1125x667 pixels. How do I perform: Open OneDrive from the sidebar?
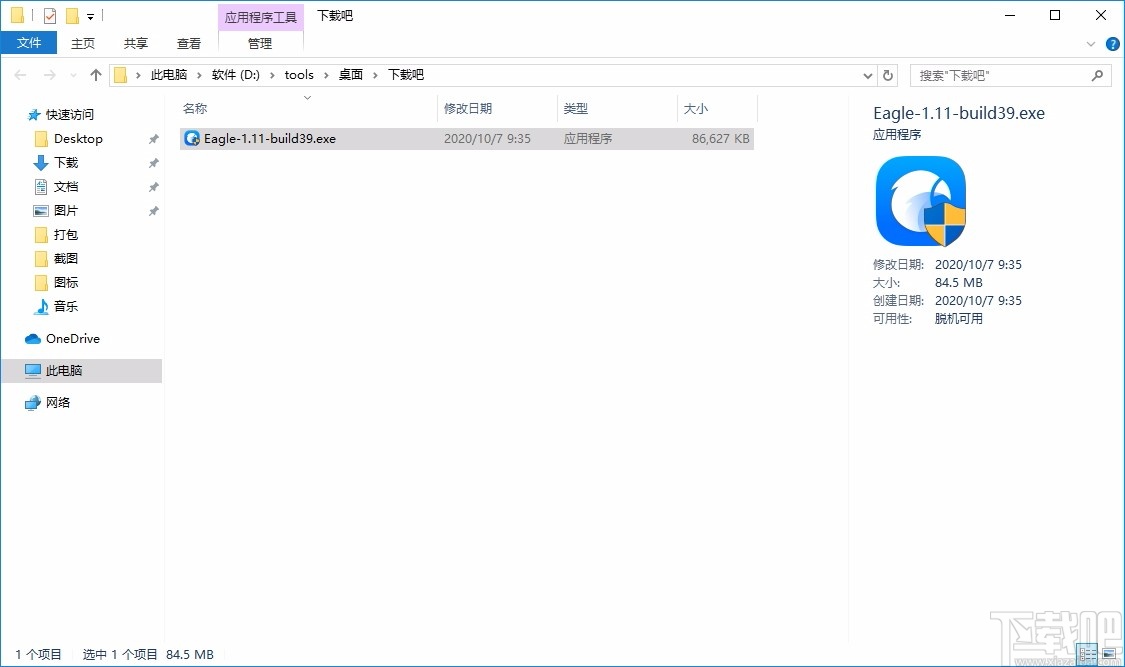tap(73, 338)
